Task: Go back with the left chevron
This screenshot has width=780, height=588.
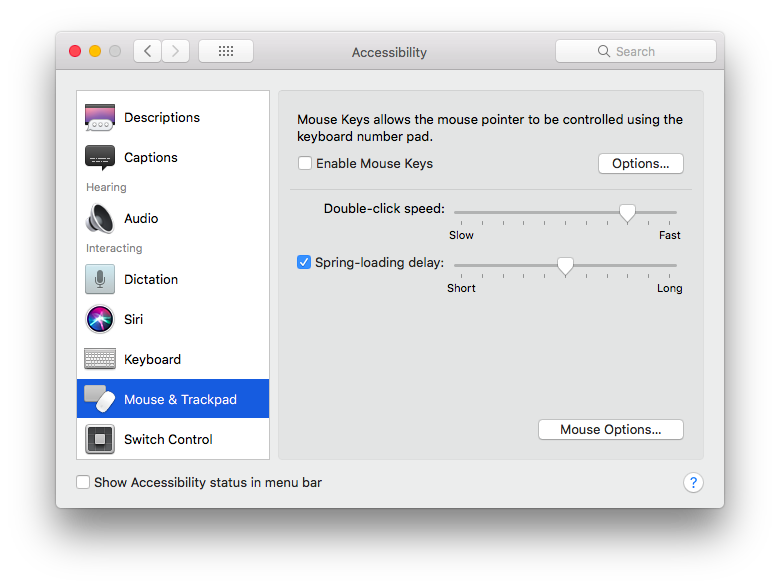Action: (x=147, y=51)
